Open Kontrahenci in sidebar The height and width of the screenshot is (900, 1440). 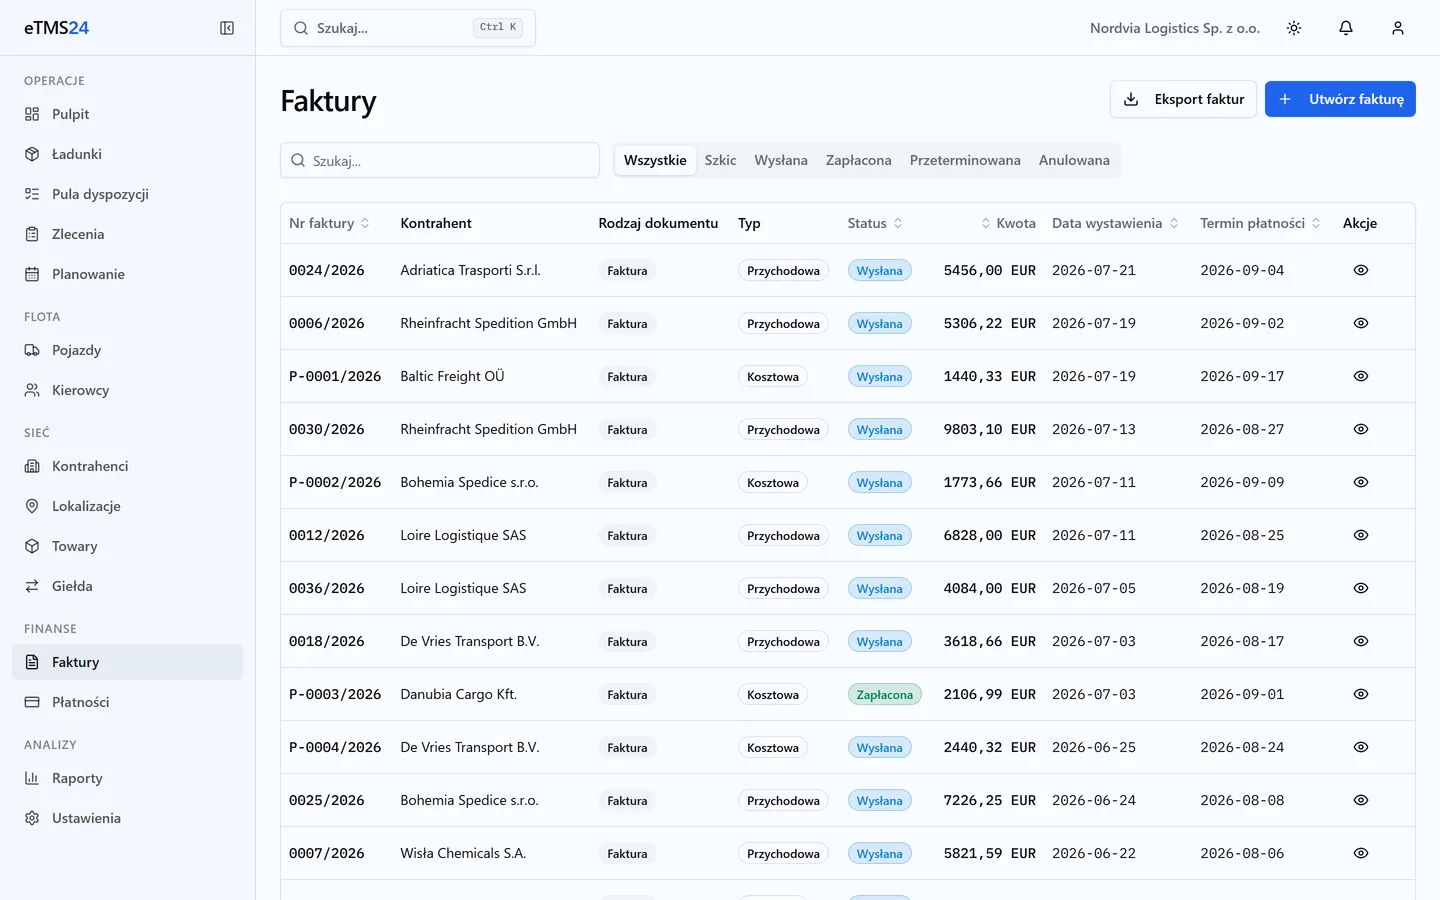tap(127, 466)
